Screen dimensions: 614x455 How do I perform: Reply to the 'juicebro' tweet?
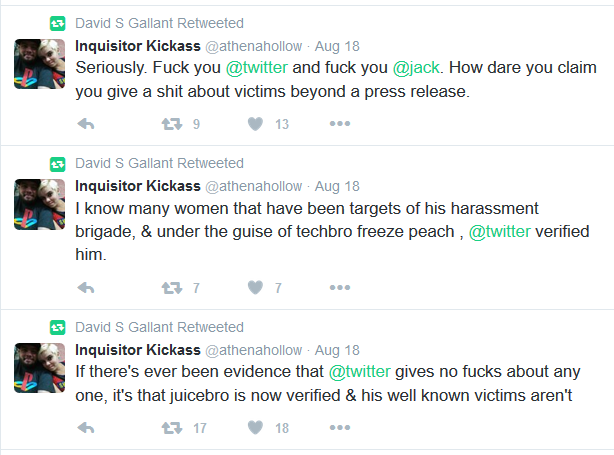(86, 428)
